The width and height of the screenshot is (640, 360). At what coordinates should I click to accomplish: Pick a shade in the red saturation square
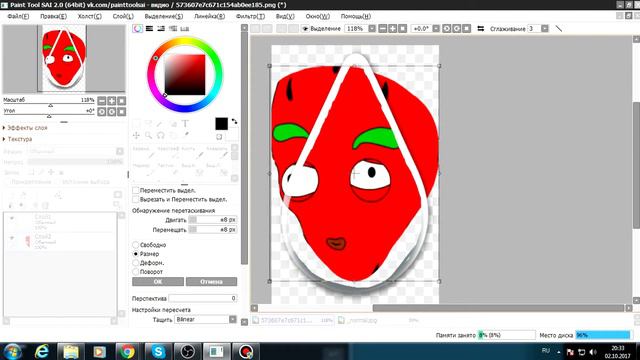(x=185, y=75)
